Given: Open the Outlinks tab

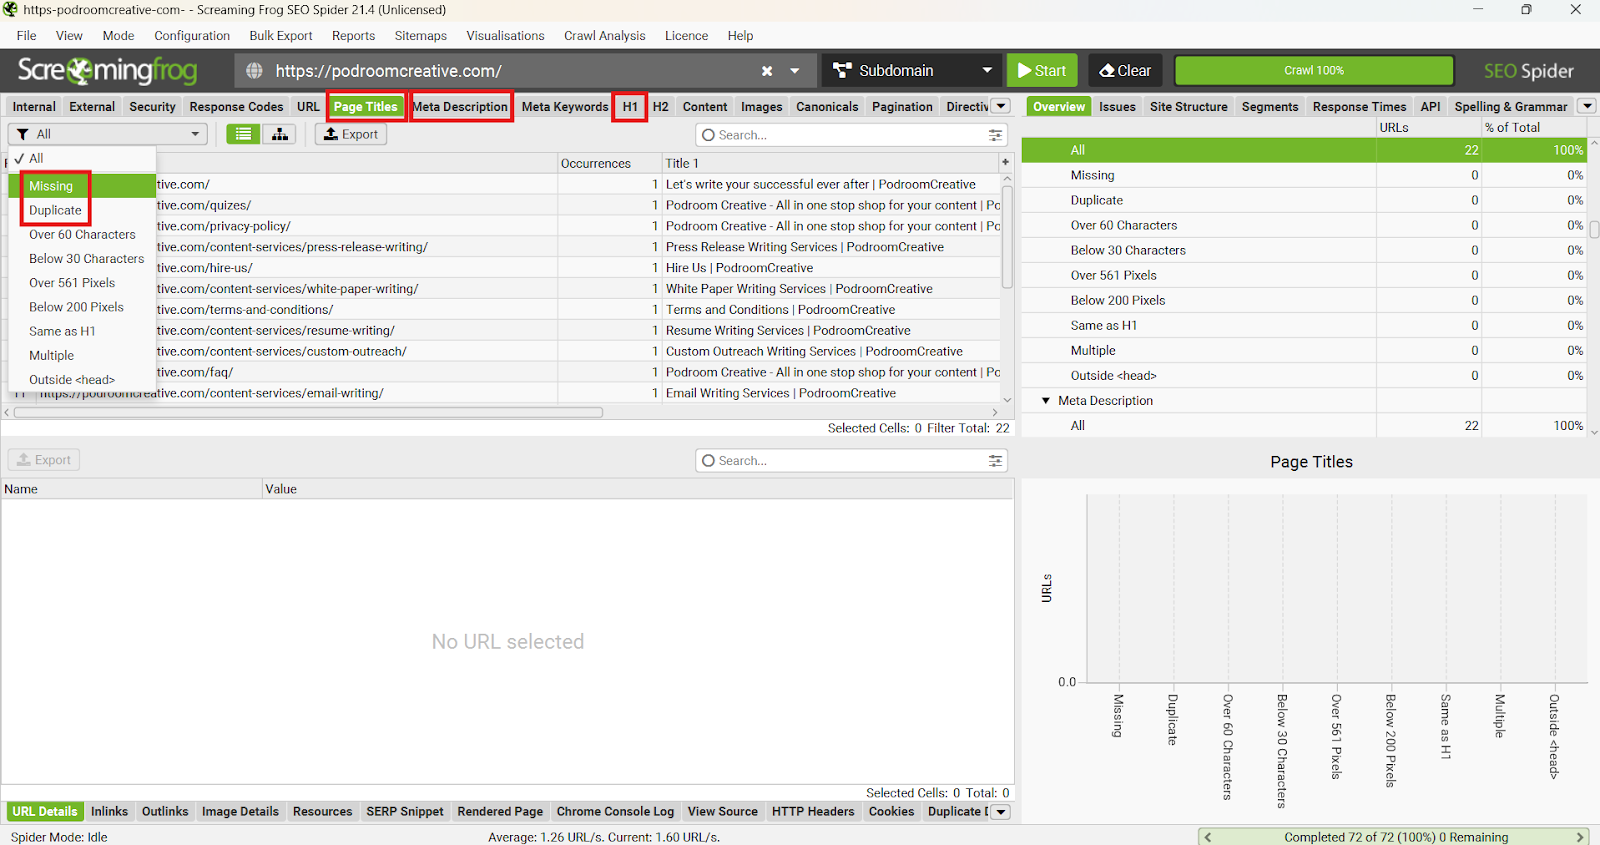Looking at the screenshot, I should point(165,812).
